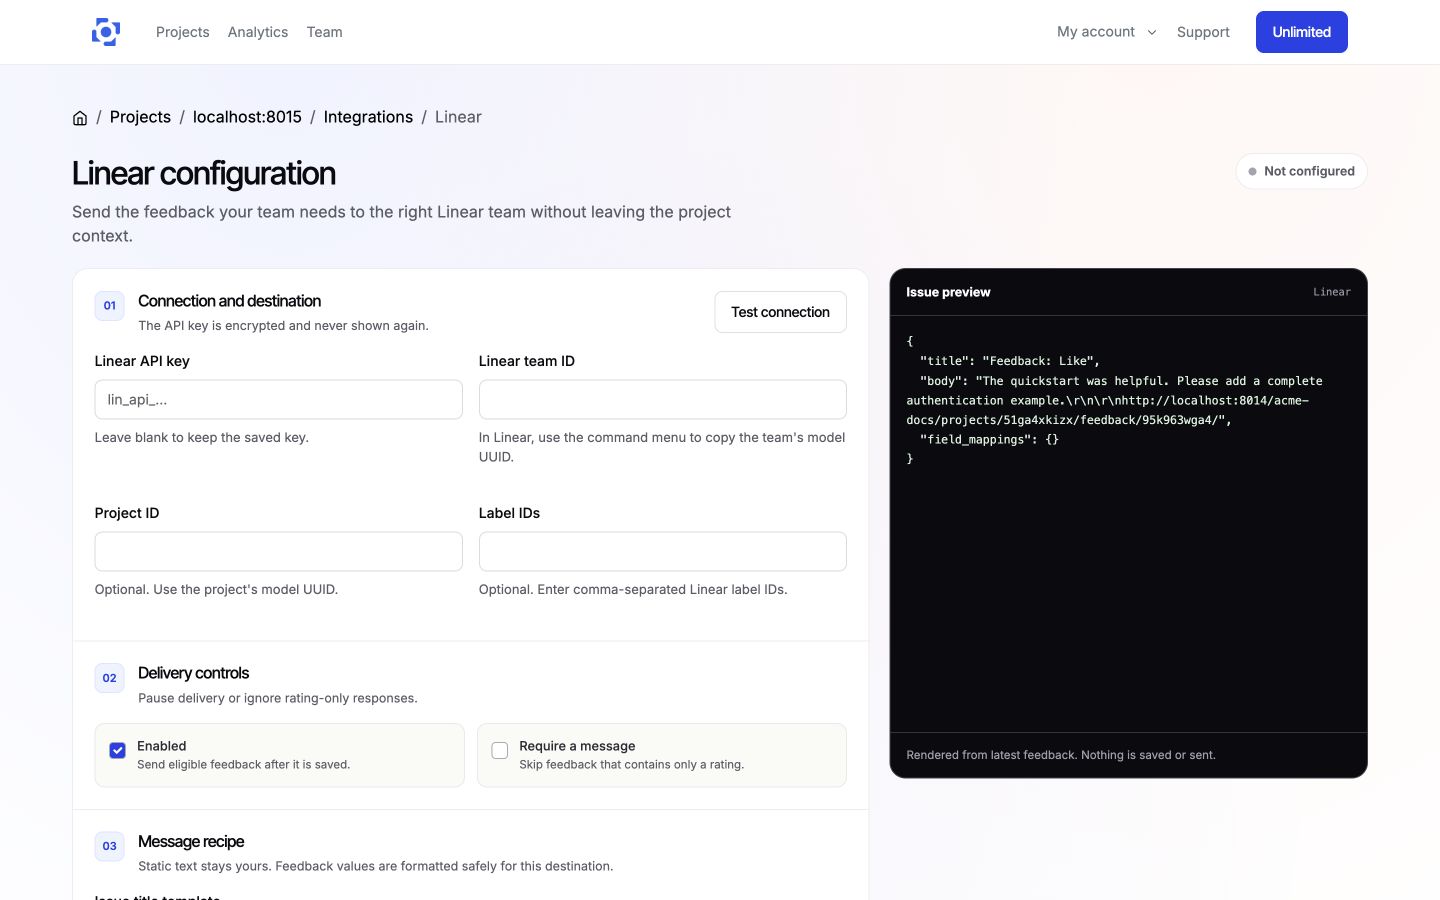Click the Test connection button

click(x=780, y=312)
